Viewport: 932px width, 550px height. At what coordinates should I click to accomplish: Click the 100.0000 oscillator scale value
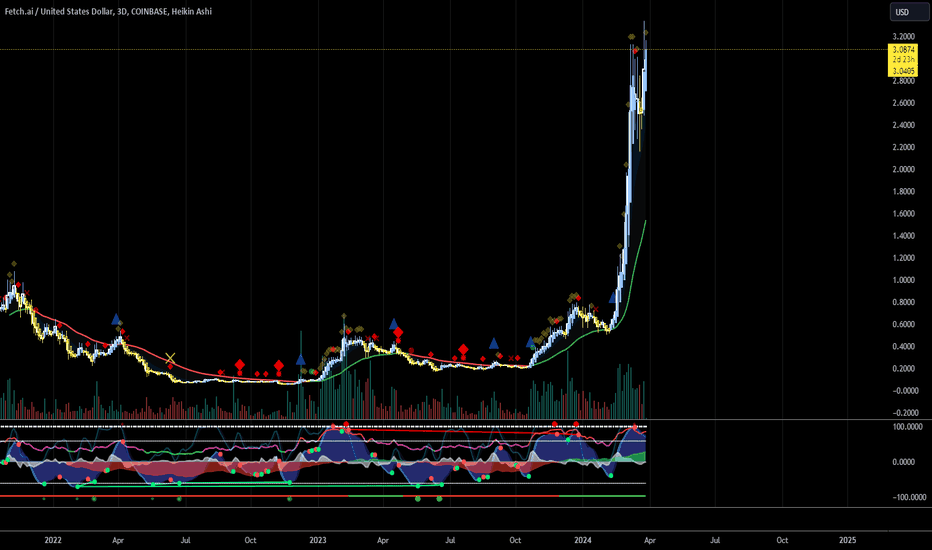click(x=907, y=426)
